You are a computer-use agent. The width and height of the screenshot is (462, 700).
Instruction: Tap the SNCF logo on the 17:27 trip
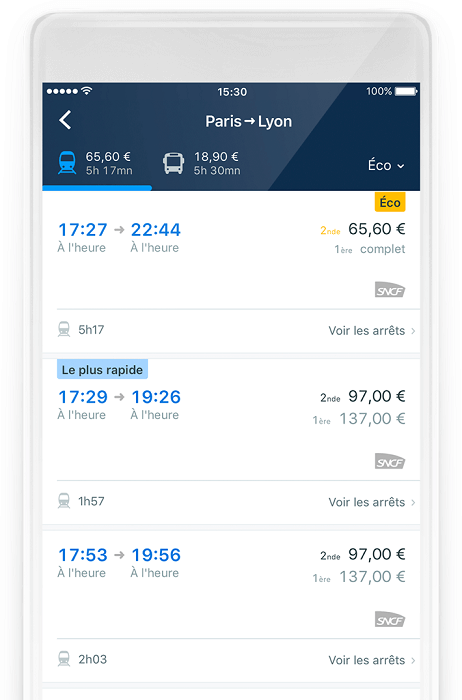(390, 290)
